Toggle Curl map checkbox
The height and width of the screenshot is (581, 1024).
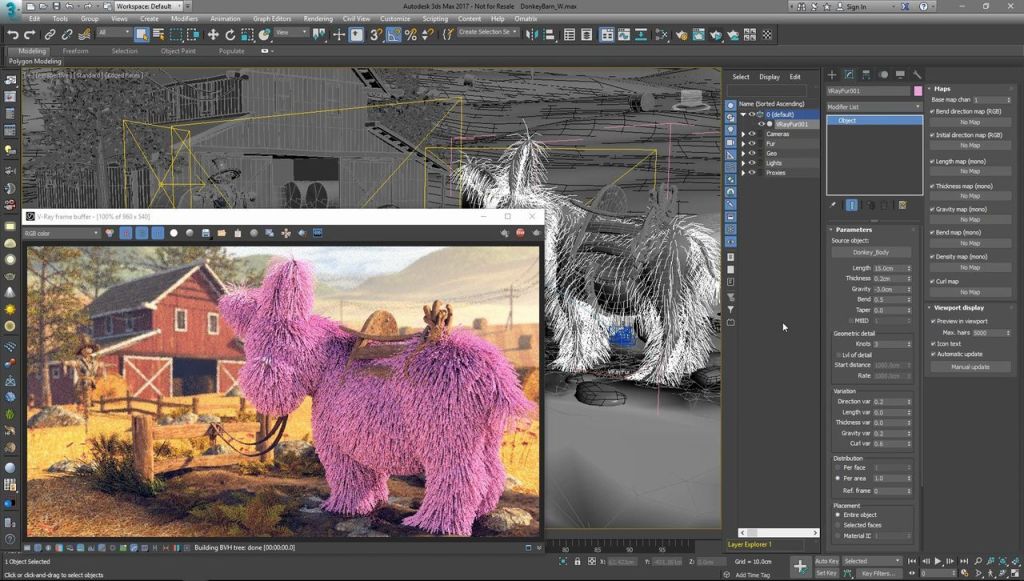933,281
